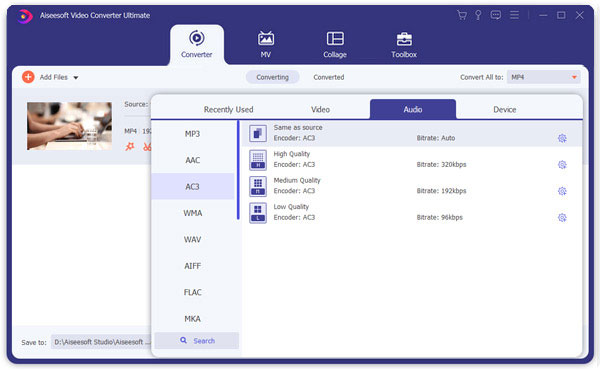The image size is (600, 370).
Task: Open the Converter tab
Action: 197,44
